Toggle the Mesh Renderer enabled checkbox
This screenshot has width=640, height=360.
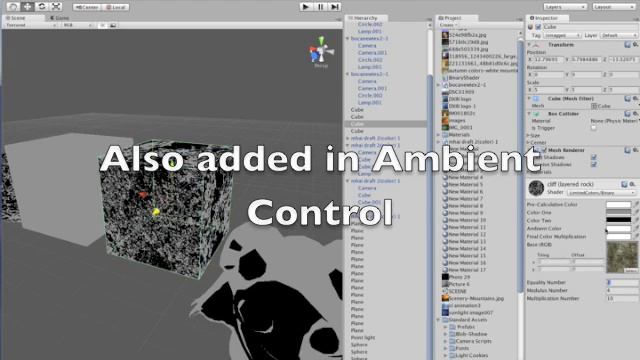(x=544, y=150)
